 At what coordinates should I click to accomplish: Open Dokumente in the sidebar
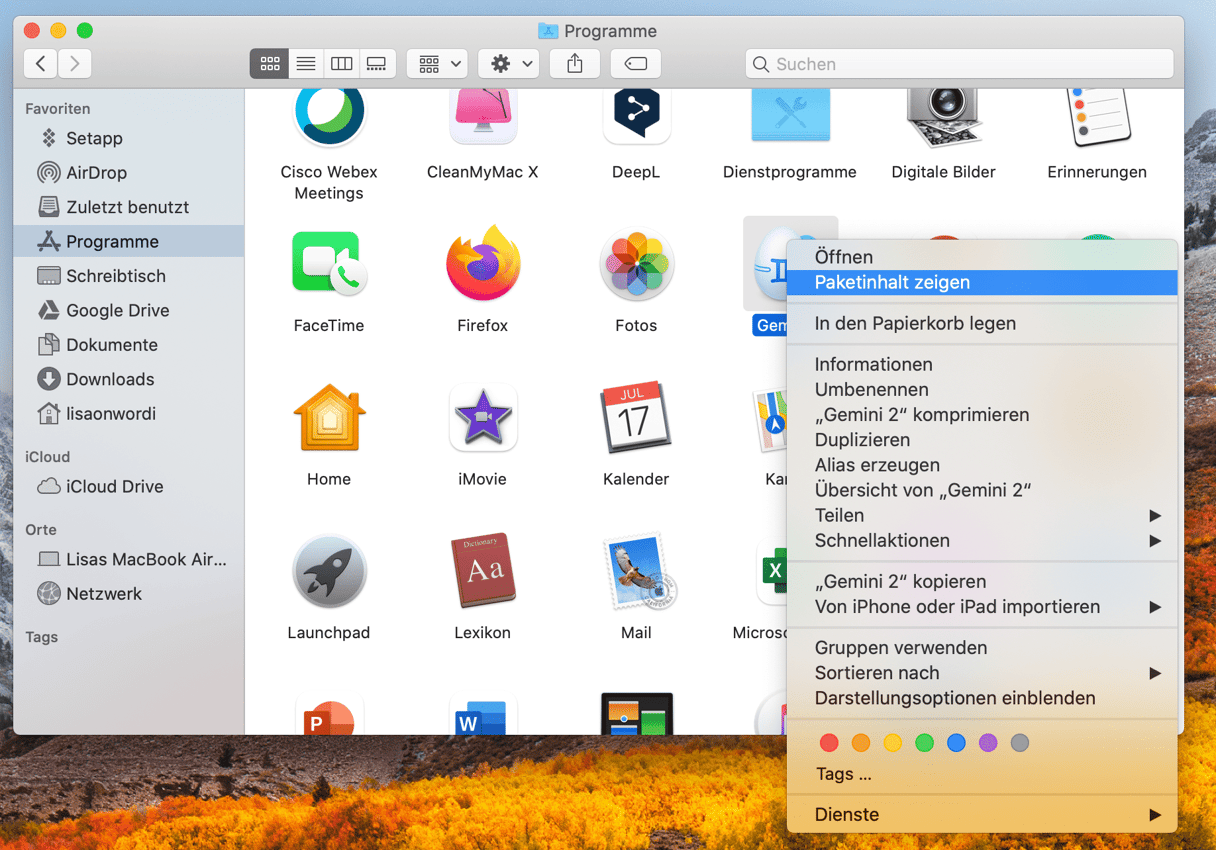point(129,345)
